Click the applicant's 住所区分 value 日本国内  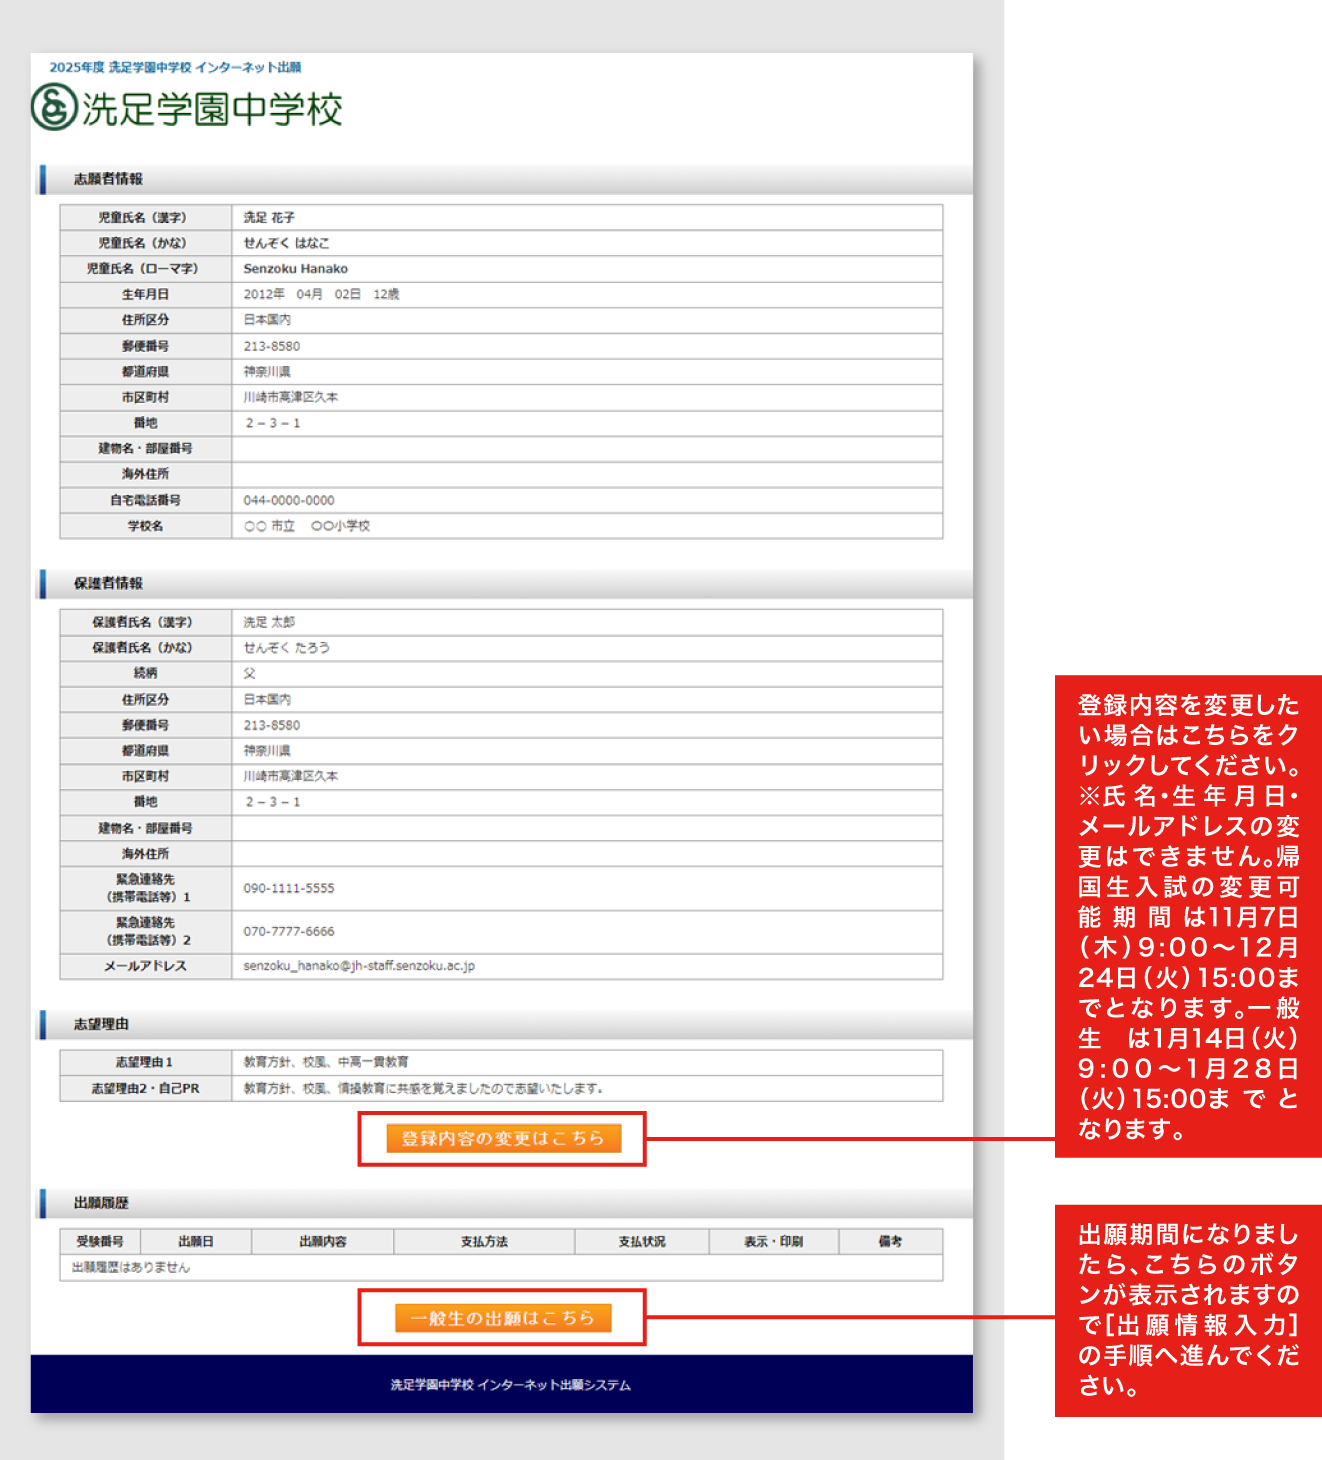(x=267, y=320)
